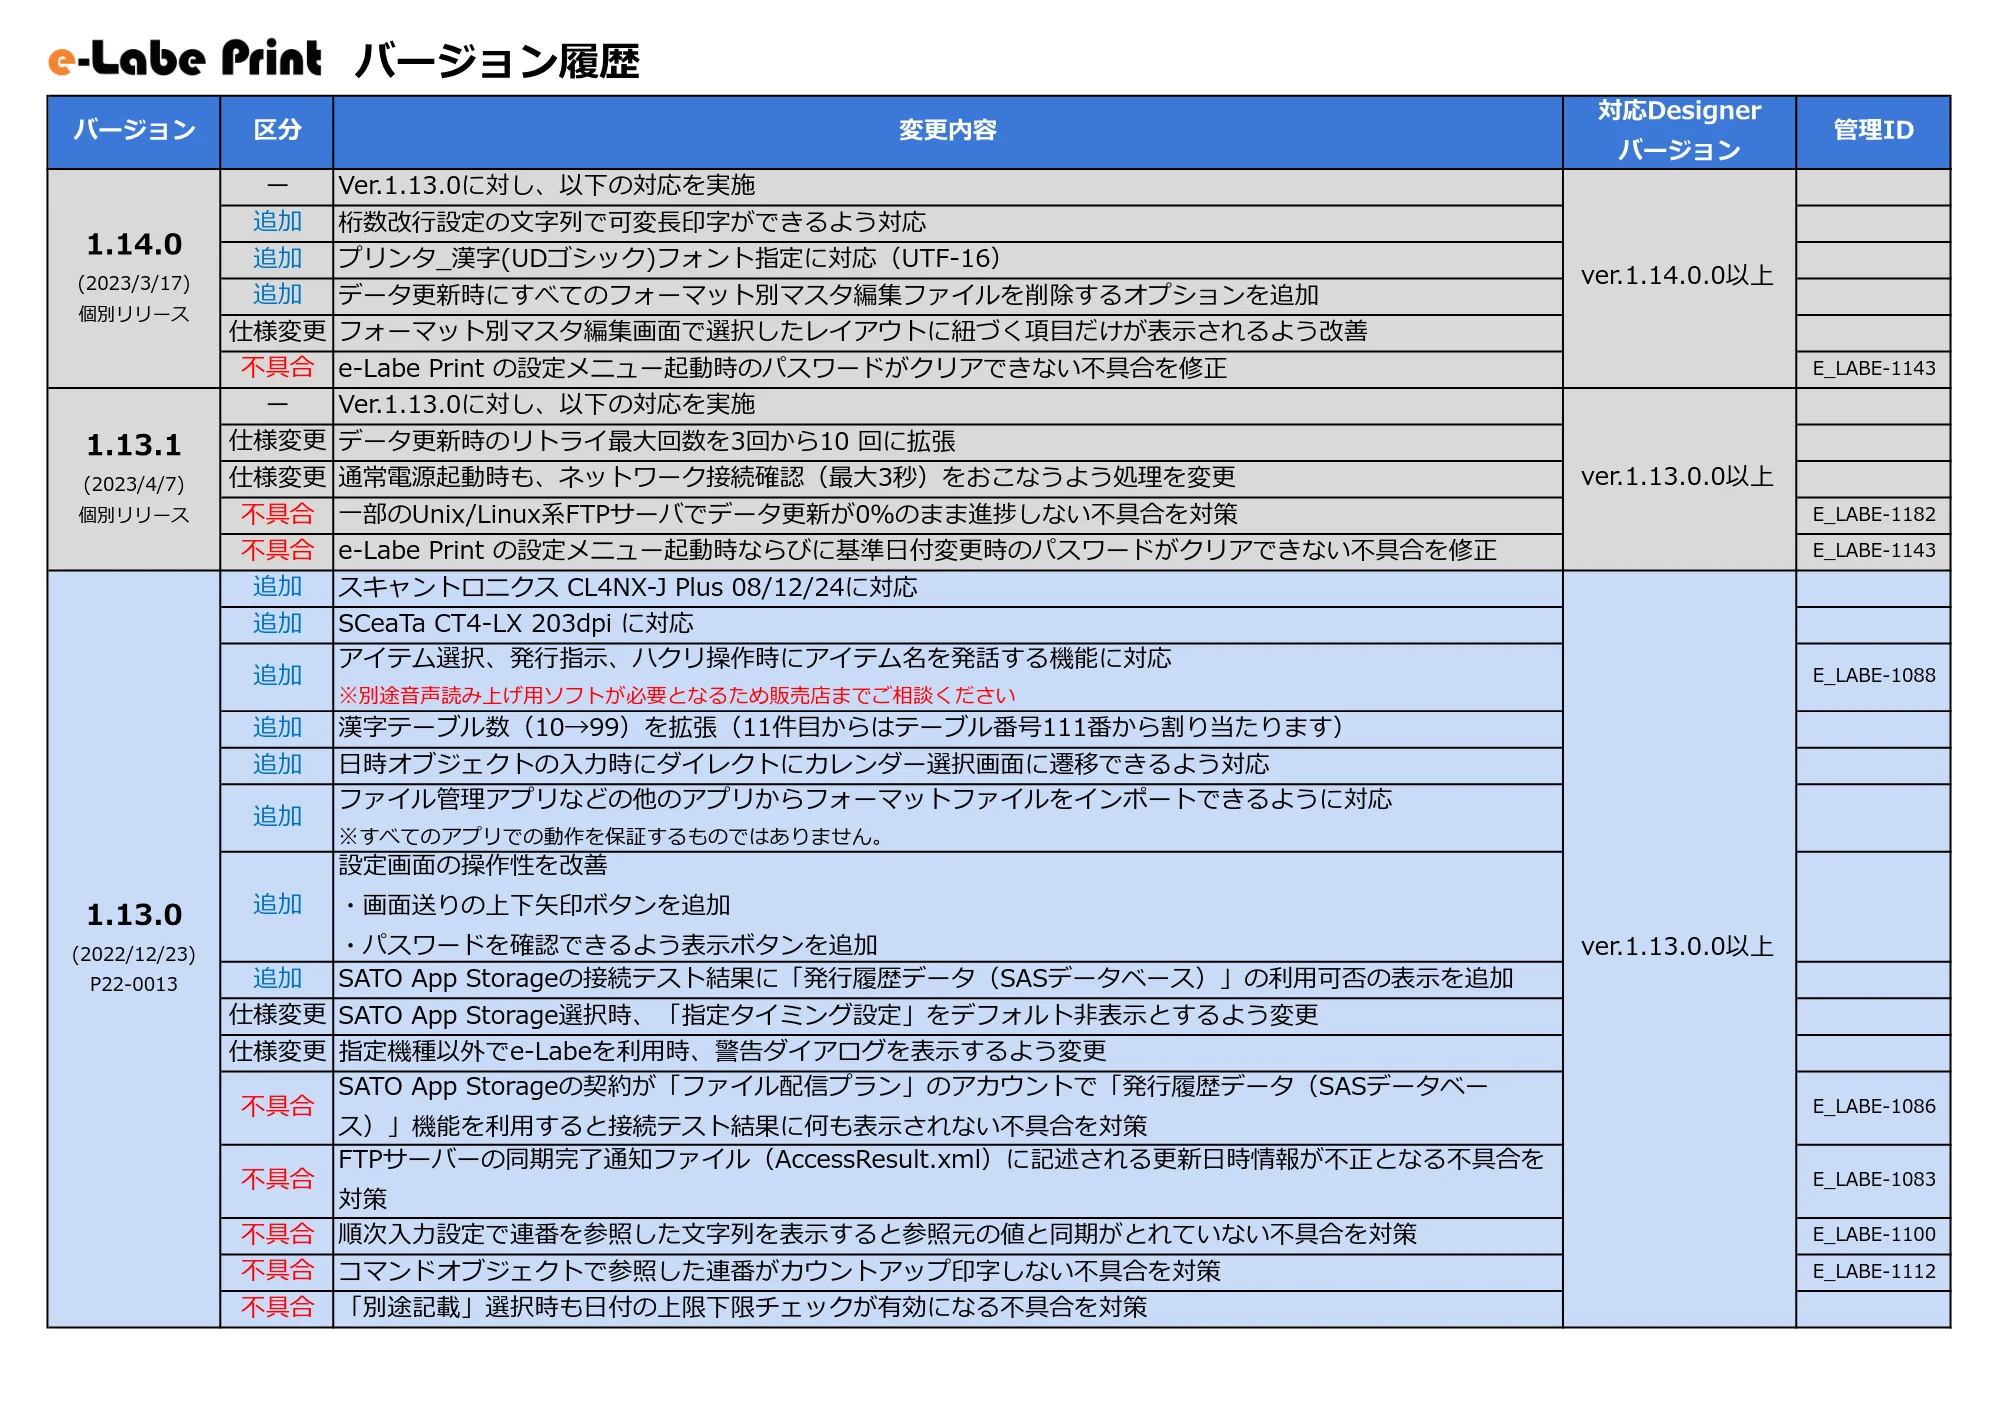The image size is (2000, 1415).
Task: Click ・画面送りの上下矢印ボタンを追加 line
Action: click(x=534, y=905)
